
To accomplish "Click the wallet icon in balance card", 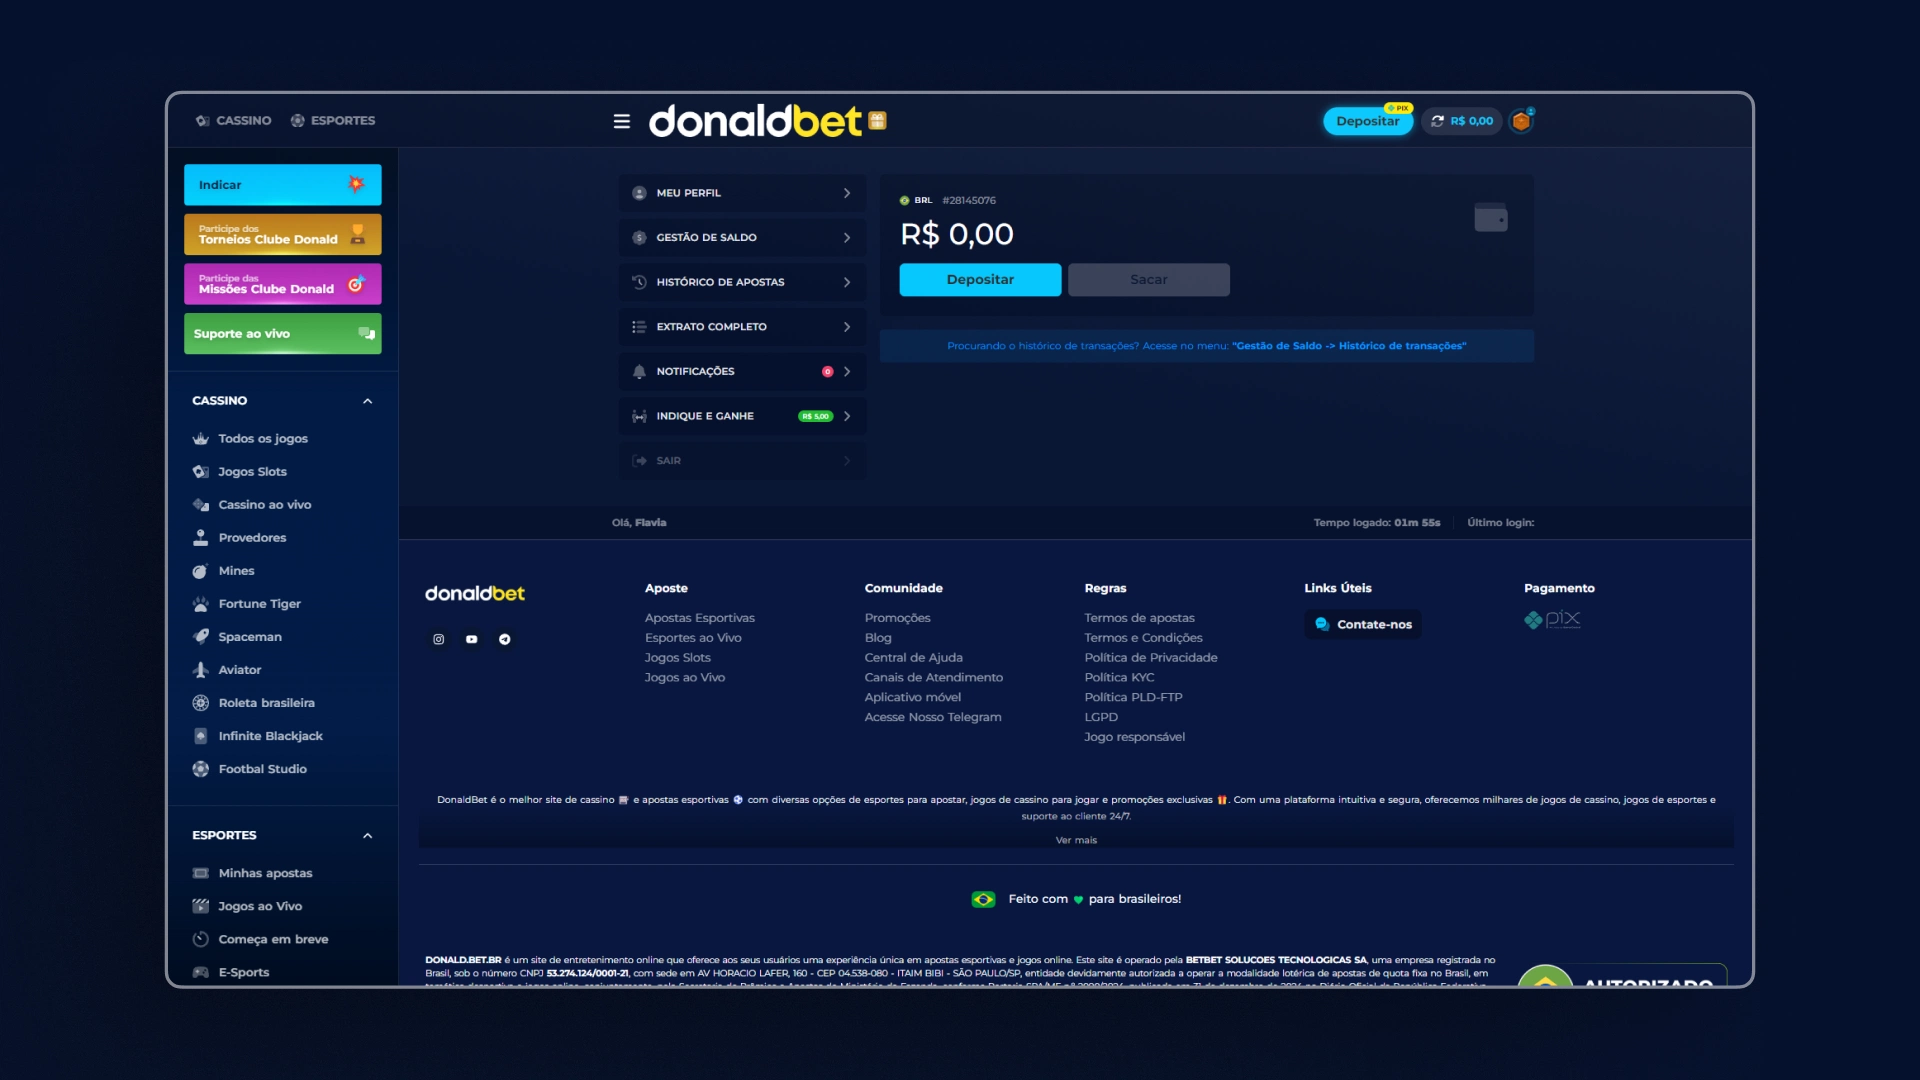I will coord(1491,217).
